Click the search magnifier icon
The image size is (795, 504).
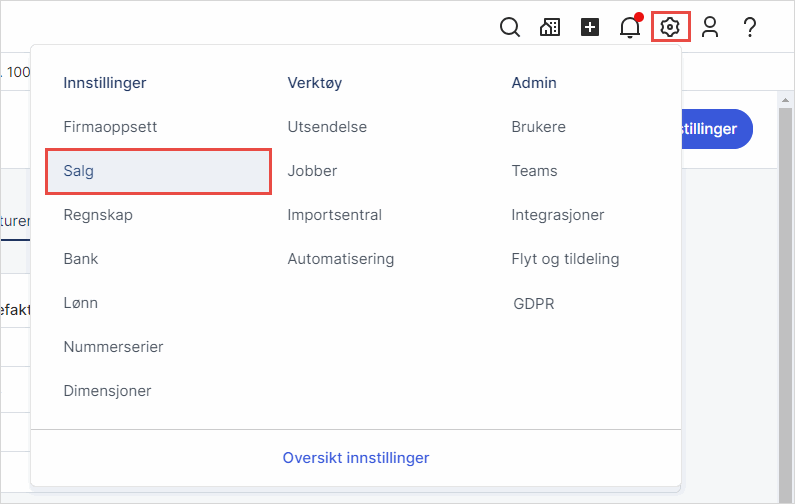tap(510, 28)
